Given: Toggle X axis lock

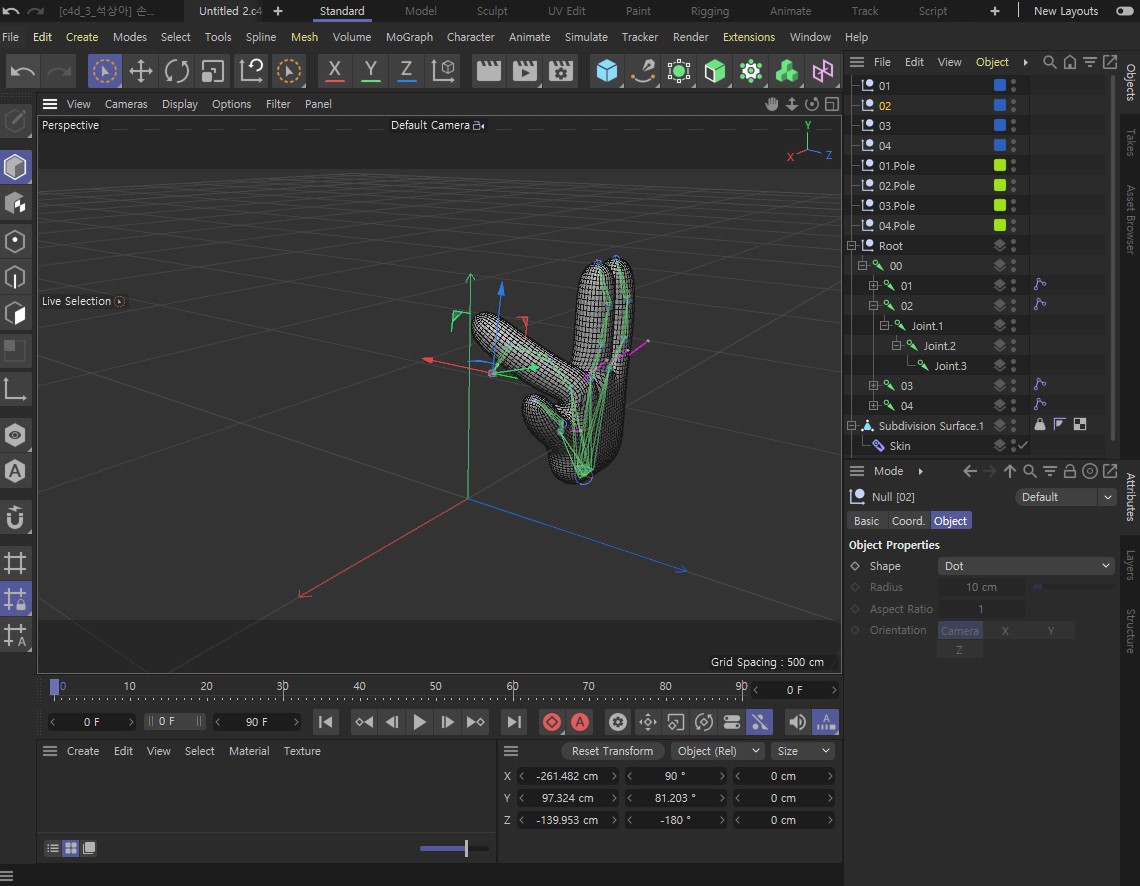Looking at the screenshot, I should [334, 71].
